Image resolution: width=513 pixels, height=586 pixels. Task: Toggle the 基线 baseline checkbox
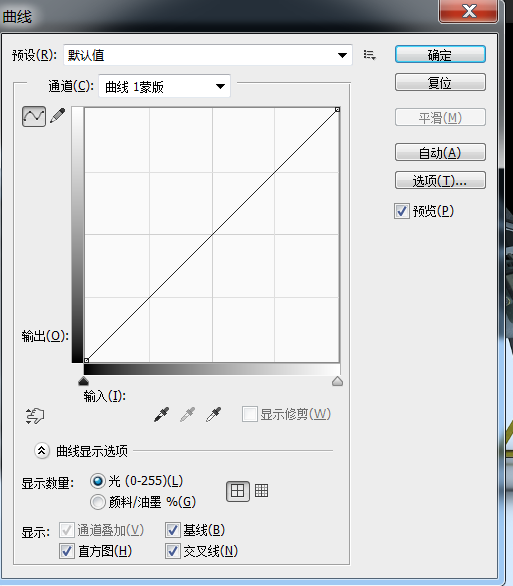point(173,530)
